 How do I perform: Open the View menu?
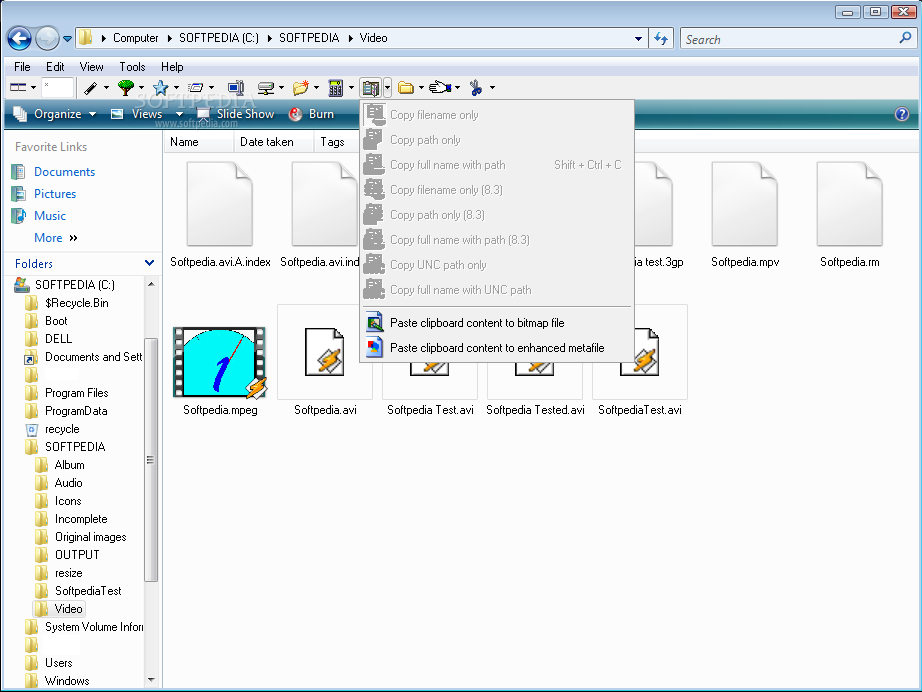coord(91,67)
